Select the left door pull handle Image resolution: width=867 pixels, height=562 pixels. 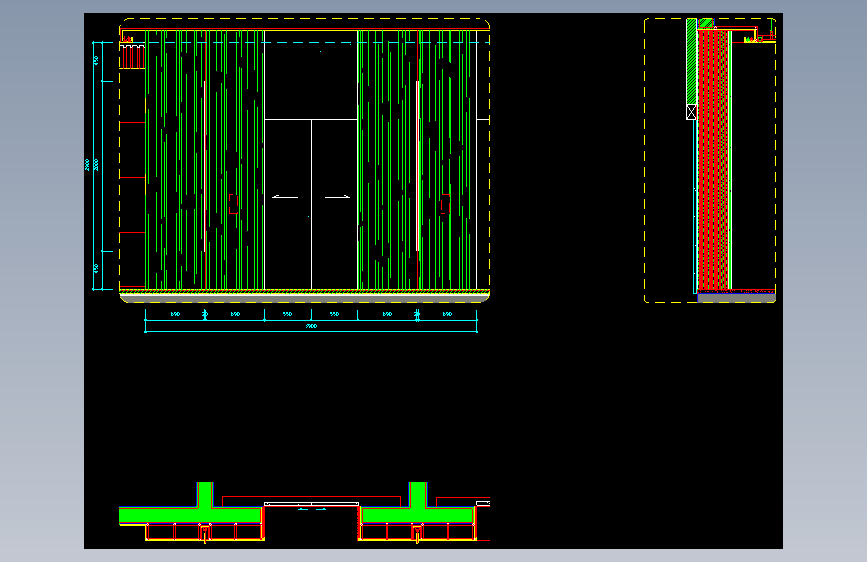285,196
